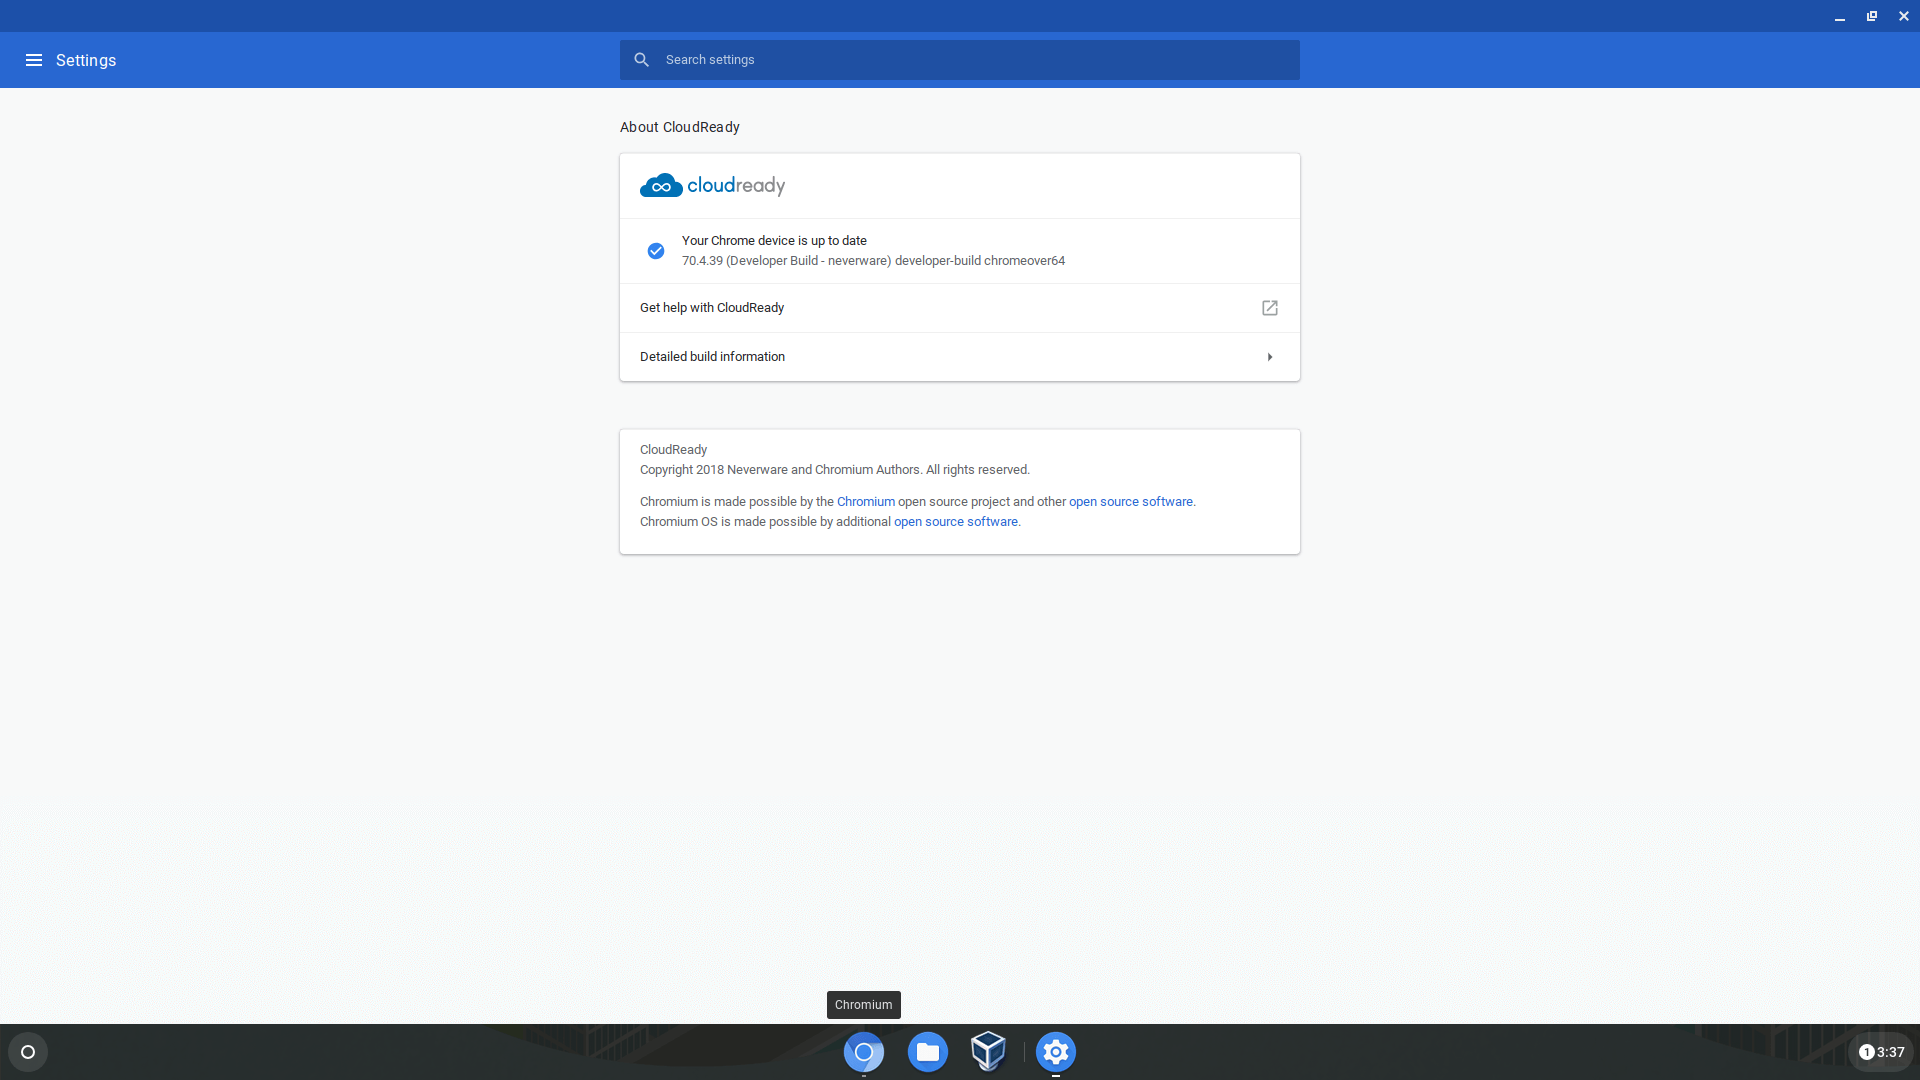The image size is (1920, 1080).
Task: Click the version text 70.4.39
Action: [x=873, y=261]
